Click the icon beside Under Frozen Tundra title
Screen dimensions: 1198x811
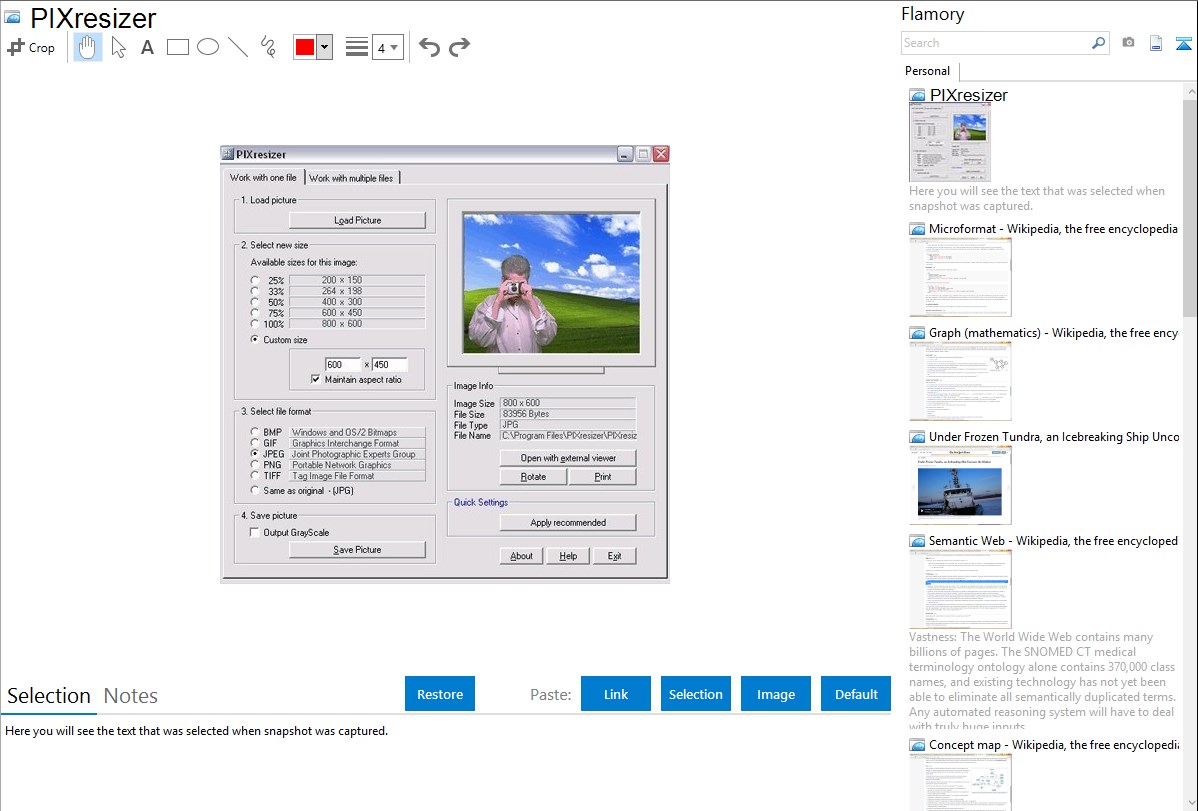tap(917, 437)
